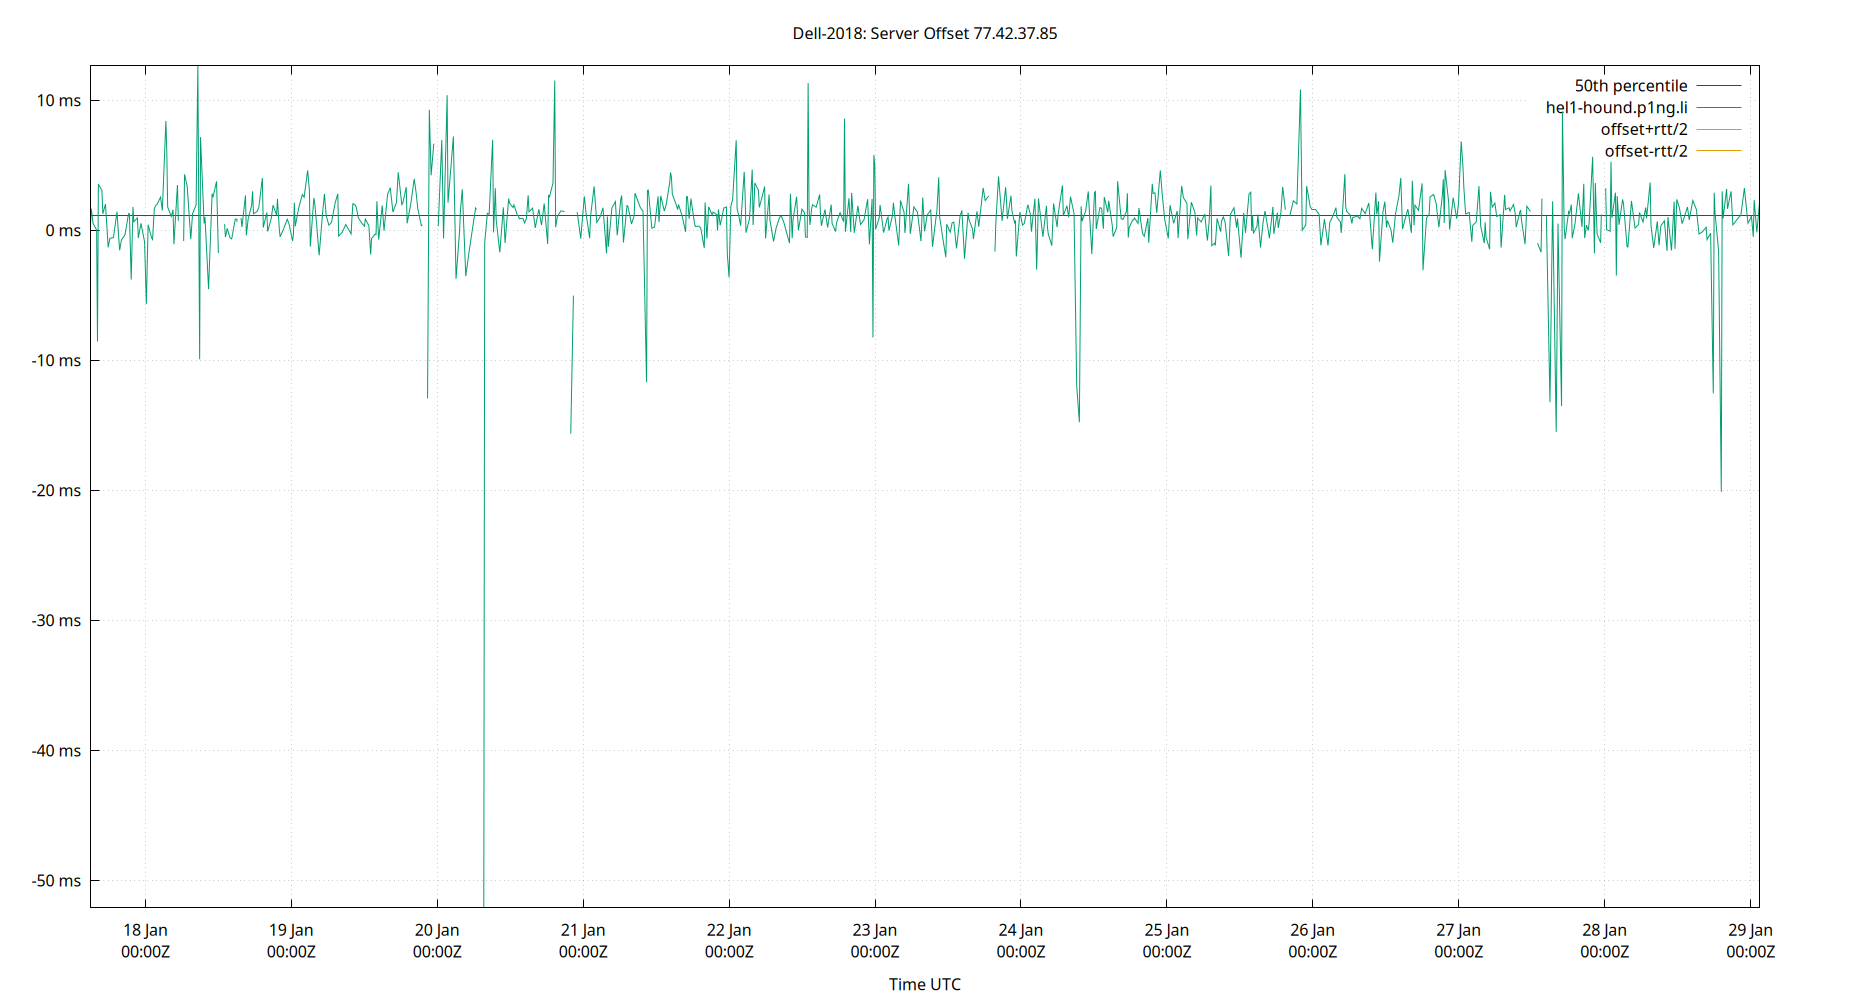This screenshot has height=1000, width=1850.
Task: Click the 18 Jan 00:00Z axis label
Action: tap(145, 940)
